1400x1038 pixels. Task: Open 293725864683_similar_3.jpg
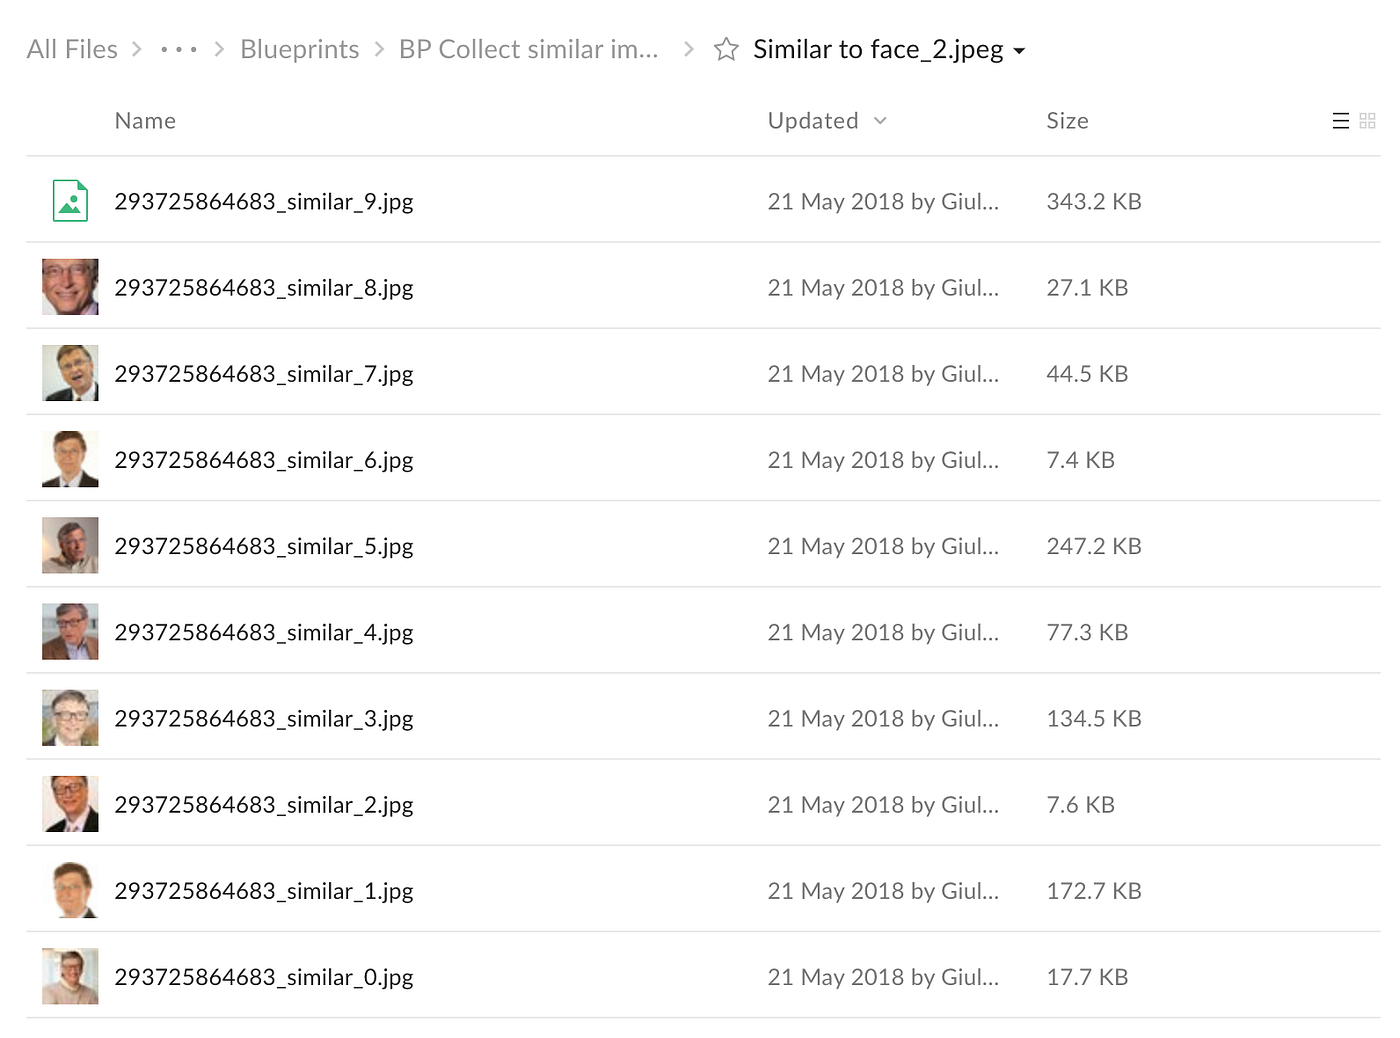pos(264,718)
